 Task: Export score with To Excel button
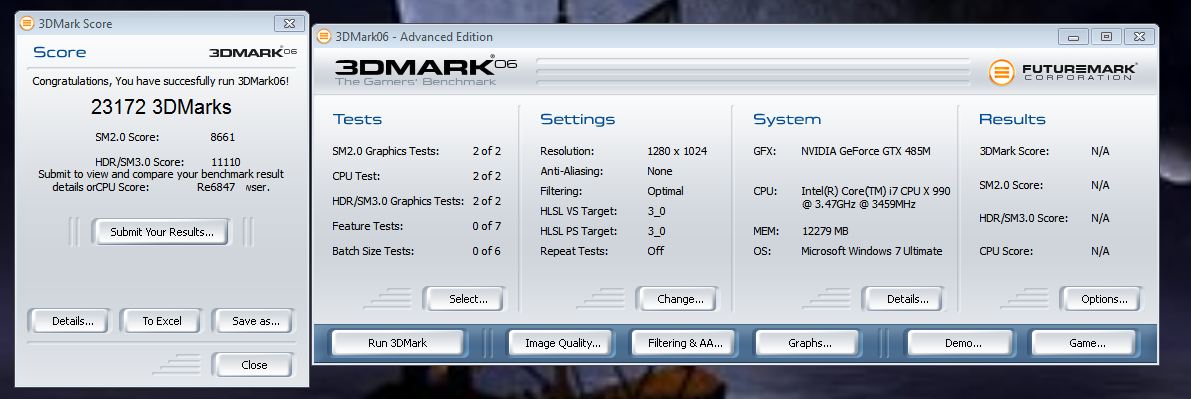(x=162, y=321)
